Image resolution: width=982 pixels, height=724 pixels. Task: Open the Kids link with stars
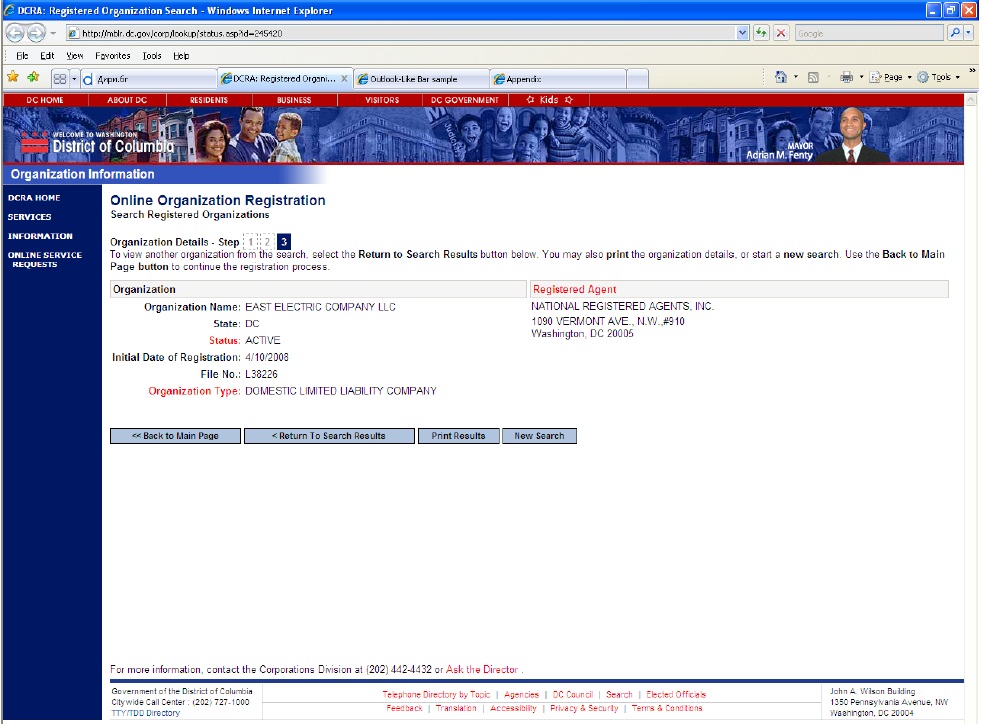[x=549, y=100]
